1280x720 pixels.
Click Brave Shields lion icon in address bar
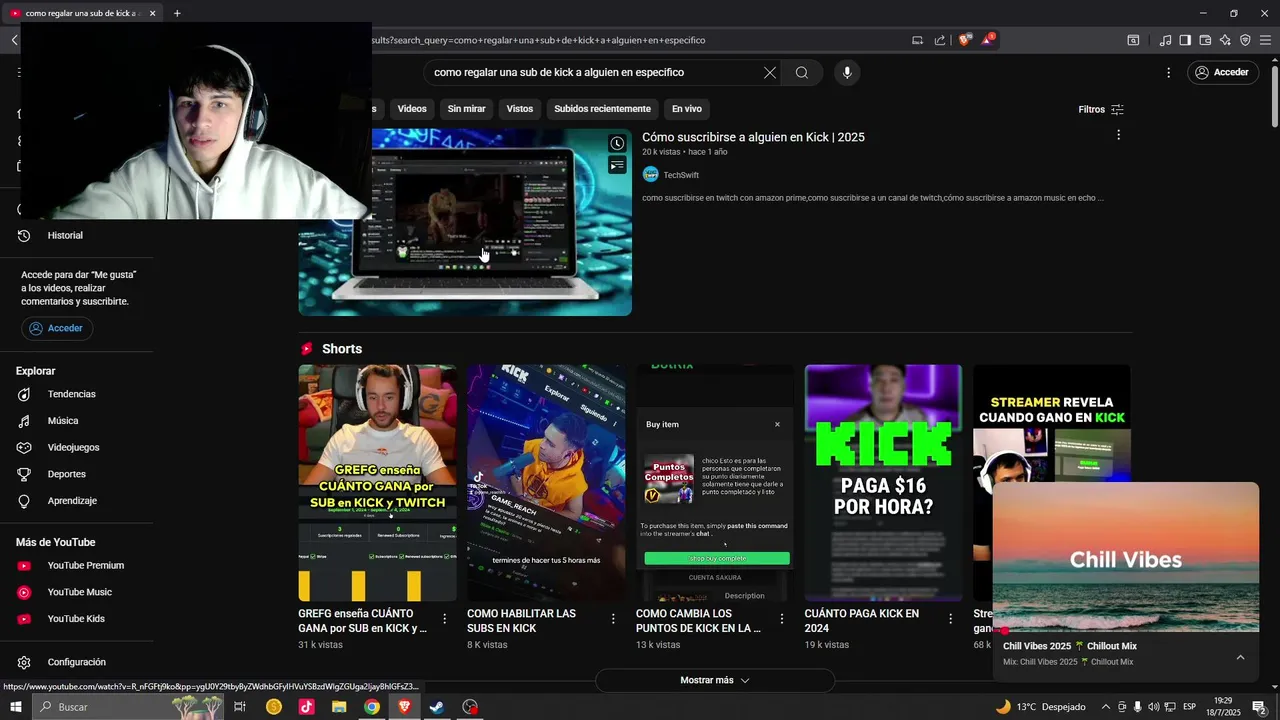964,40
